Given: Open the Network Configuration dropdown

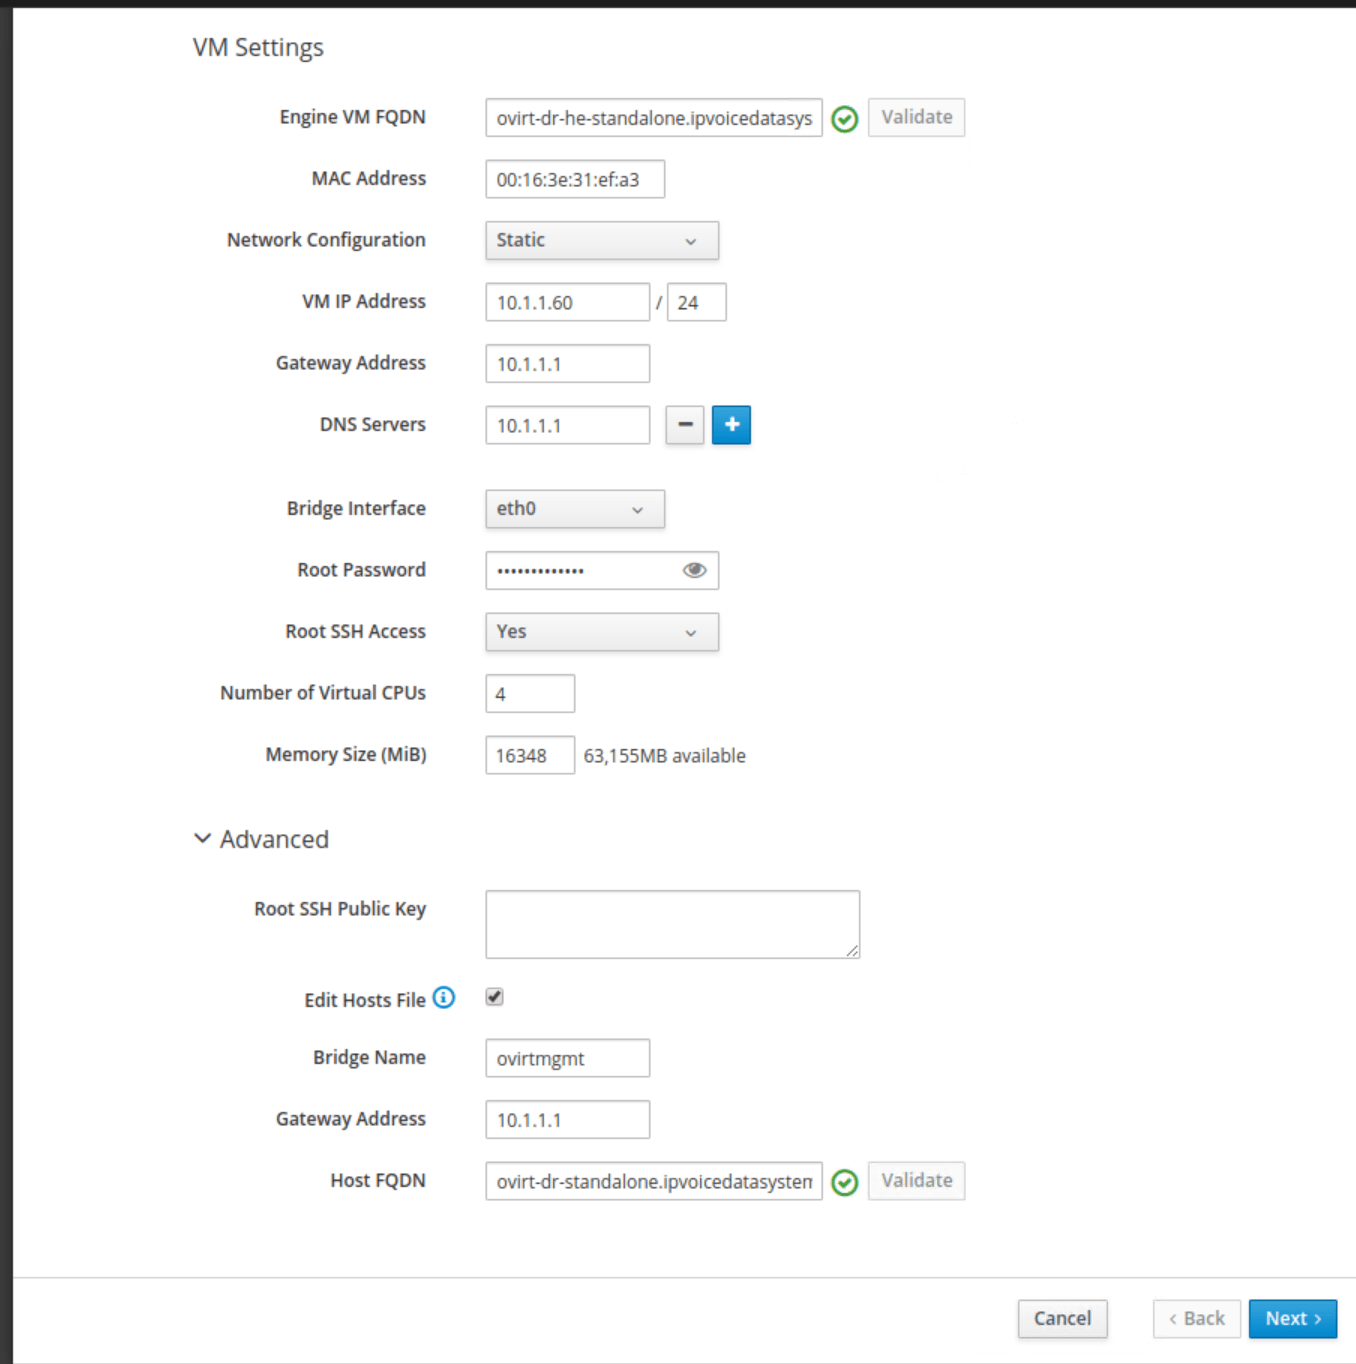Looking at the screenshot, I should coord(601,241).
